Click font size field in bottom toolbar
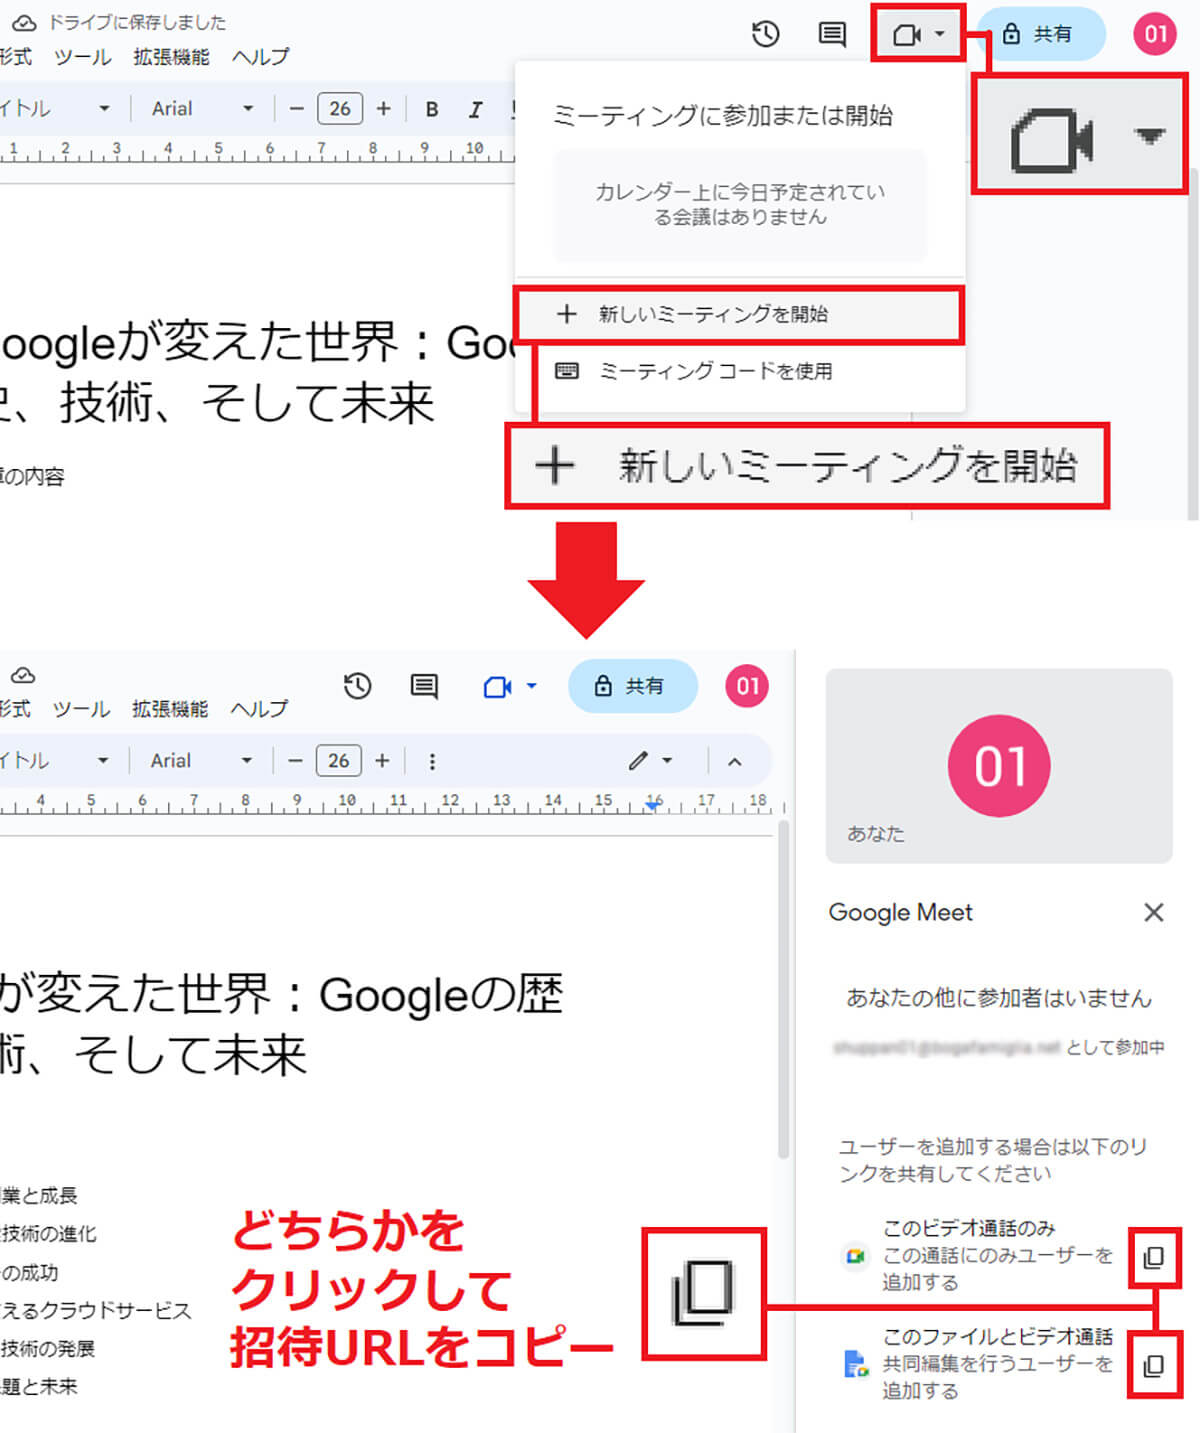 click(339, 761)
